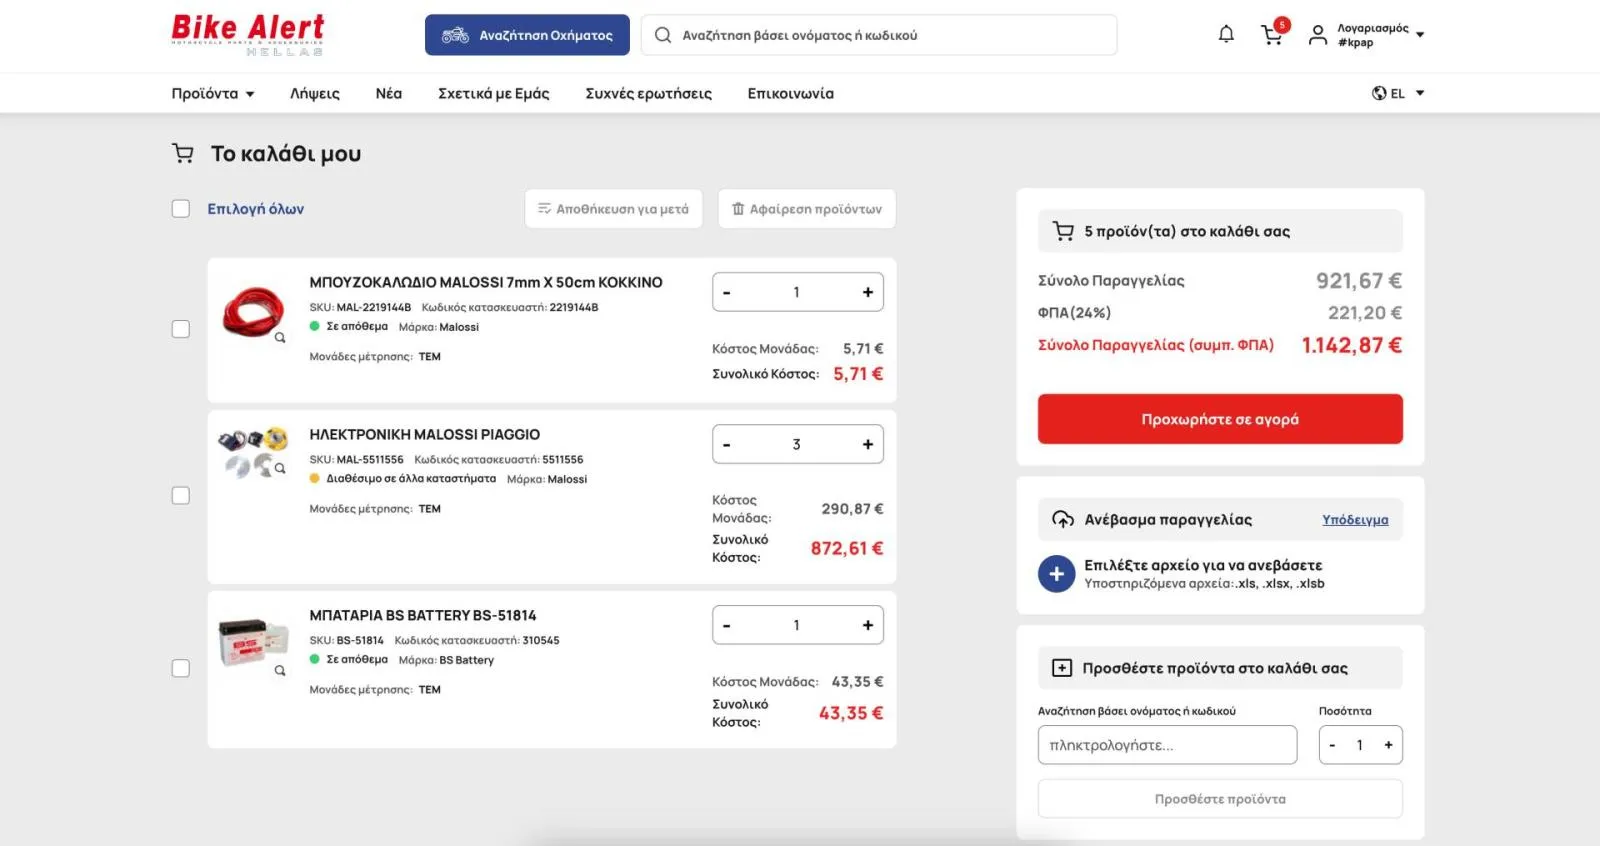Click the magnifier on red hose image
Image resolution: width=1600 pixels, height=846 pixels.
tap(280, 338)
